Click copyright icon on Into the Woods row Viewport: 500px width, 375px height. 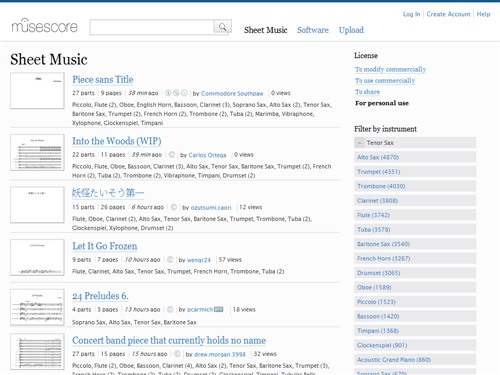[172, 155]
